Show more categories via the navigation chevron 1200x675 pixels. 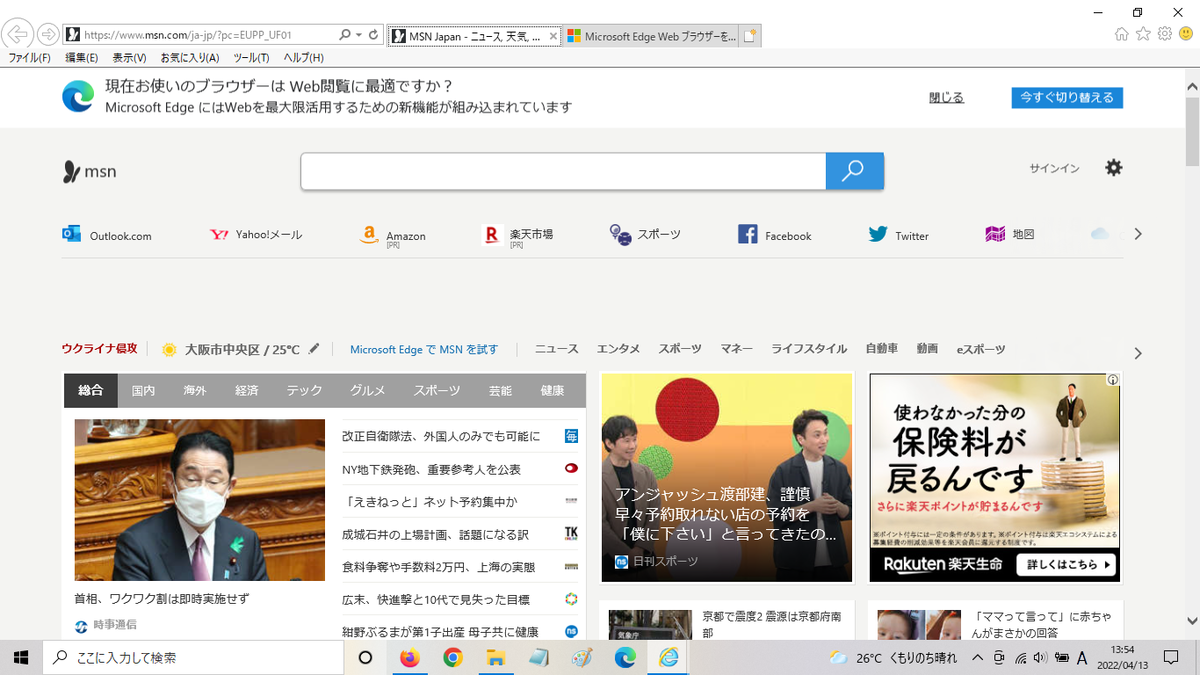[x=1137, y=352]
